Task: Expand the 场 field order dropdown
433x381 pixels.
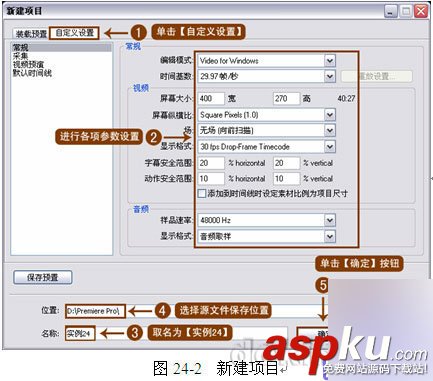Action: (x=329, y=130)
